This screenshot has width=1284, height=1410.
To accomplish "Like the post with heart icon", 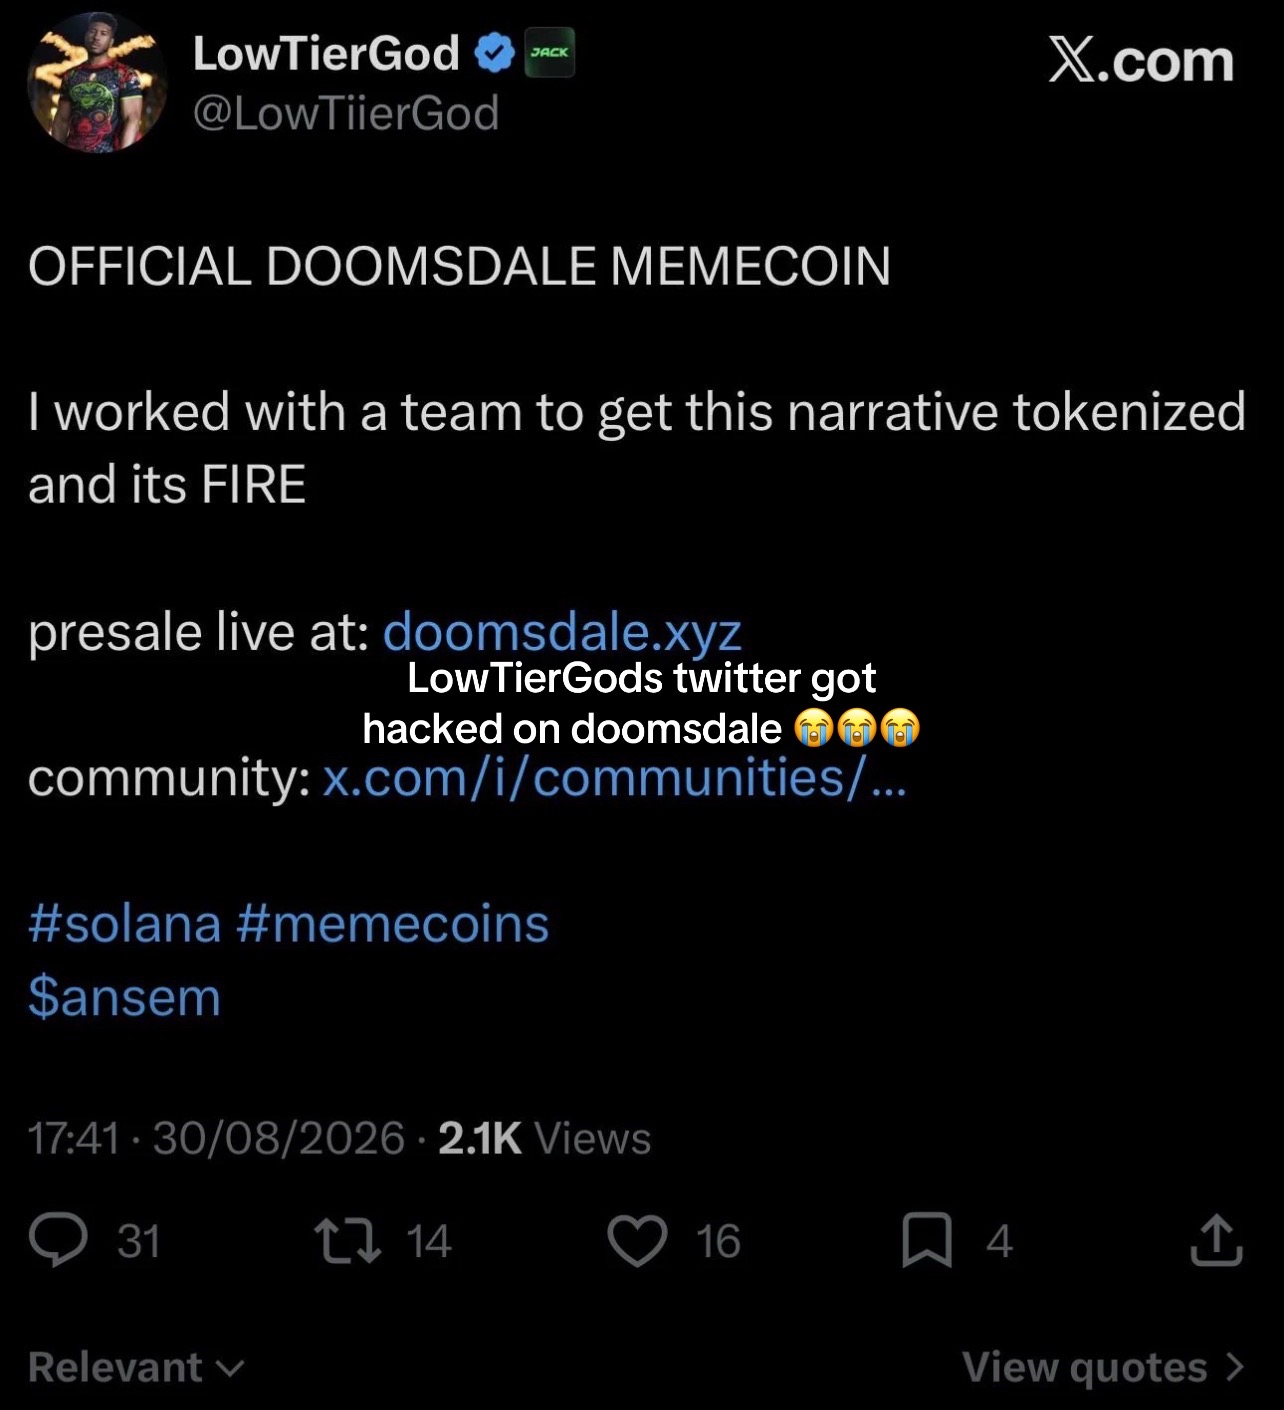I will (637, 1241).
